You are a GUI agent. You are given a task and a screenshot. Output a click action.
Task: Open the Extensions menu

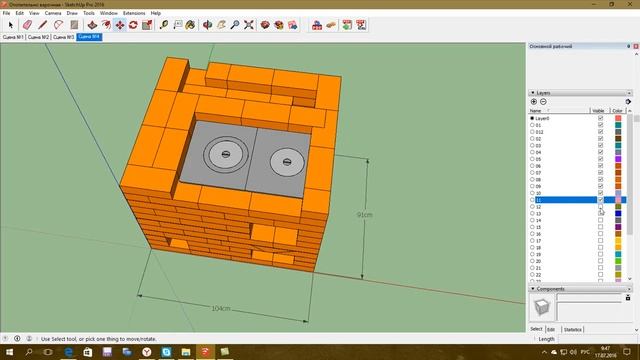[x=134, y=13]
